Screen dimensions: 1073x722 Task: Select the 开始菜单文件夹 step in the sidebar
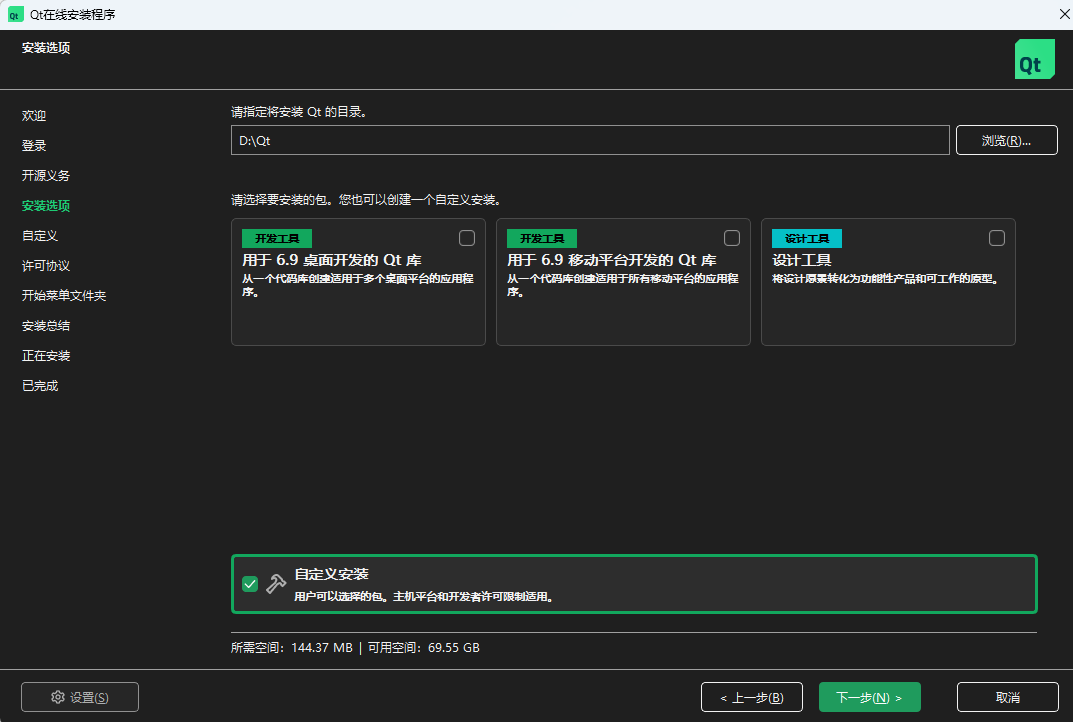64,296
